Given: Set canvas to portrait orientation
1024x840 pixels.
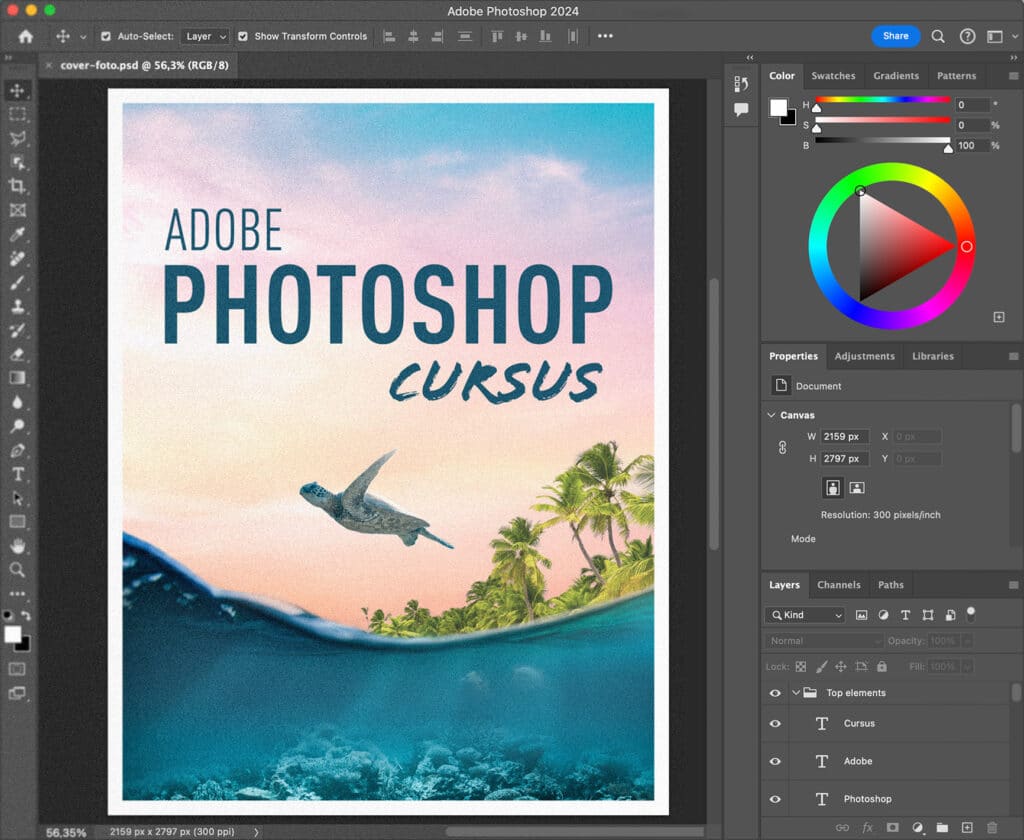Looking at the screenshot, I should pos(832,488).
